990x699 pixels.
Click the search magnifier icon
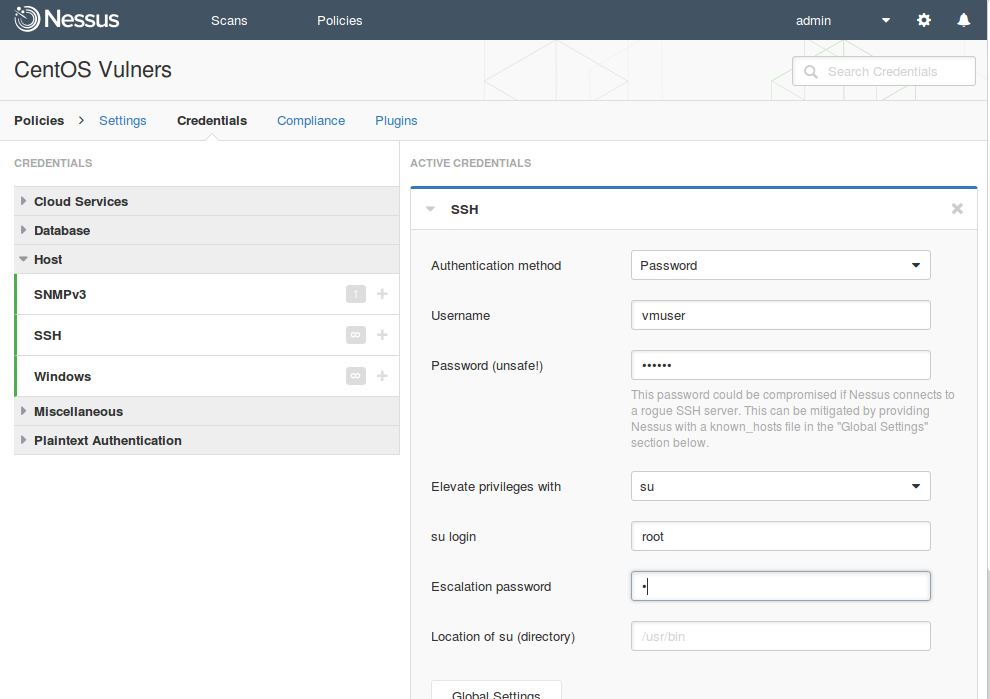pyautogui.click(x=811, y=71)
